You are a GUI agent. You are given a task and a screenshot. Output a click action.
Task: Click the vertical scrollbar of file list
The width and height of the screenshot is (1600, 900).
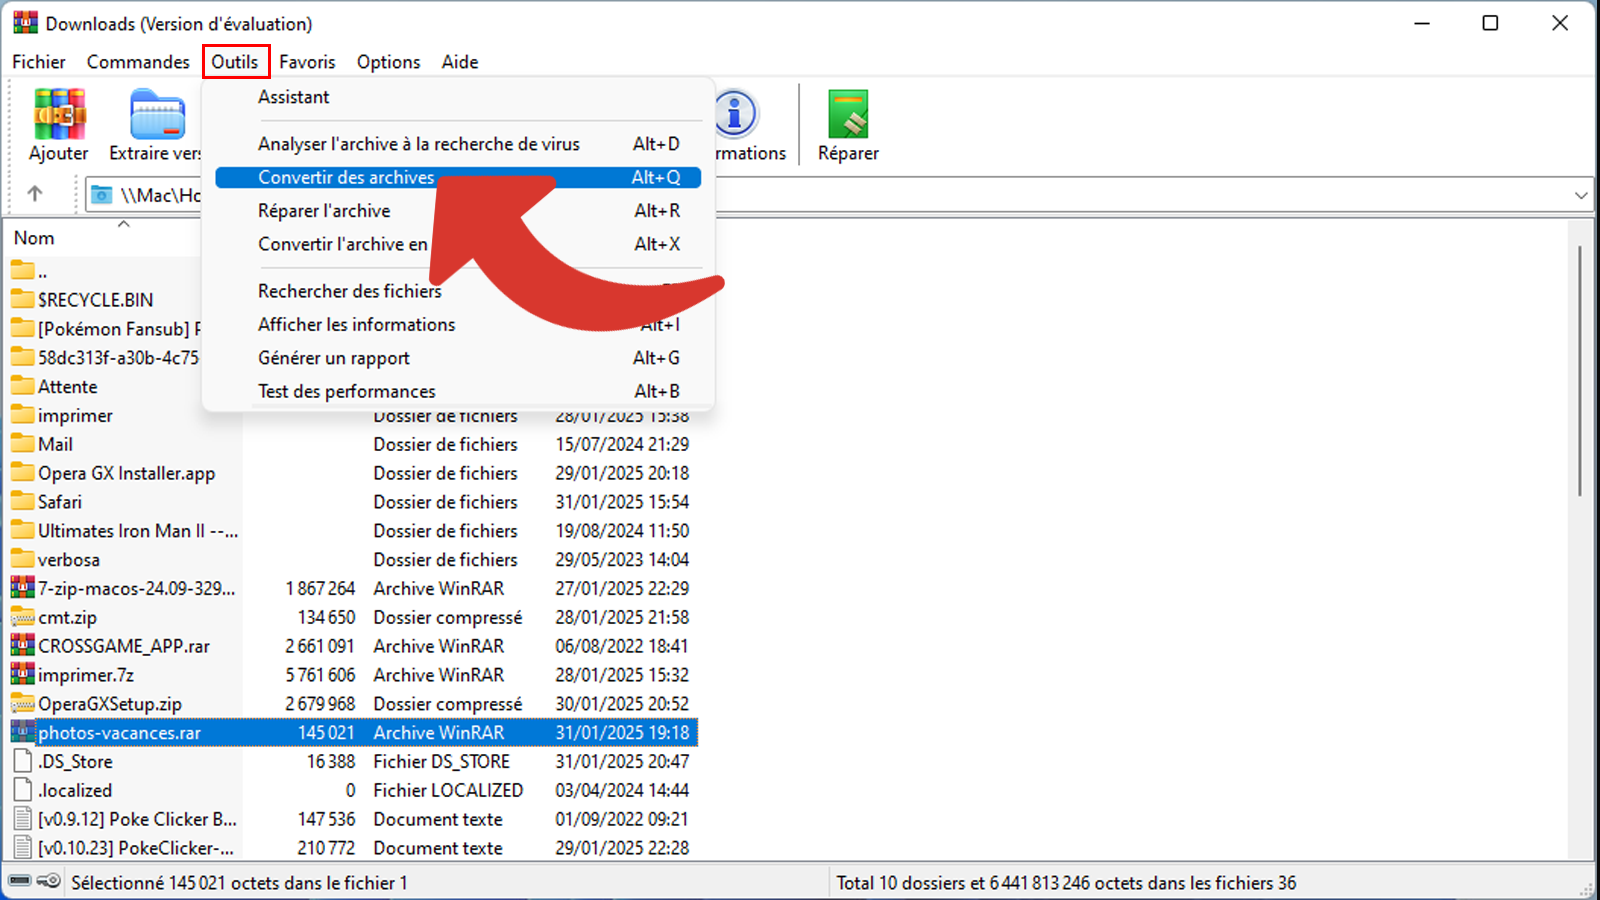pyautogui.click(x=1580, y=370)
